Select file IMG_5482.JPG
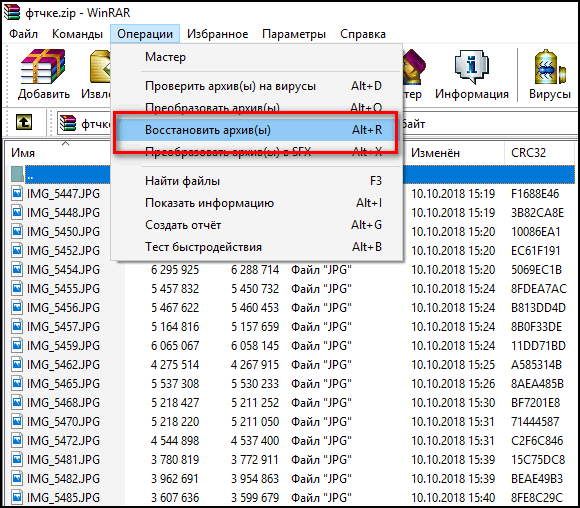Image resolution: width=580 pixels, height=508 pixels. tap(63, 478)
